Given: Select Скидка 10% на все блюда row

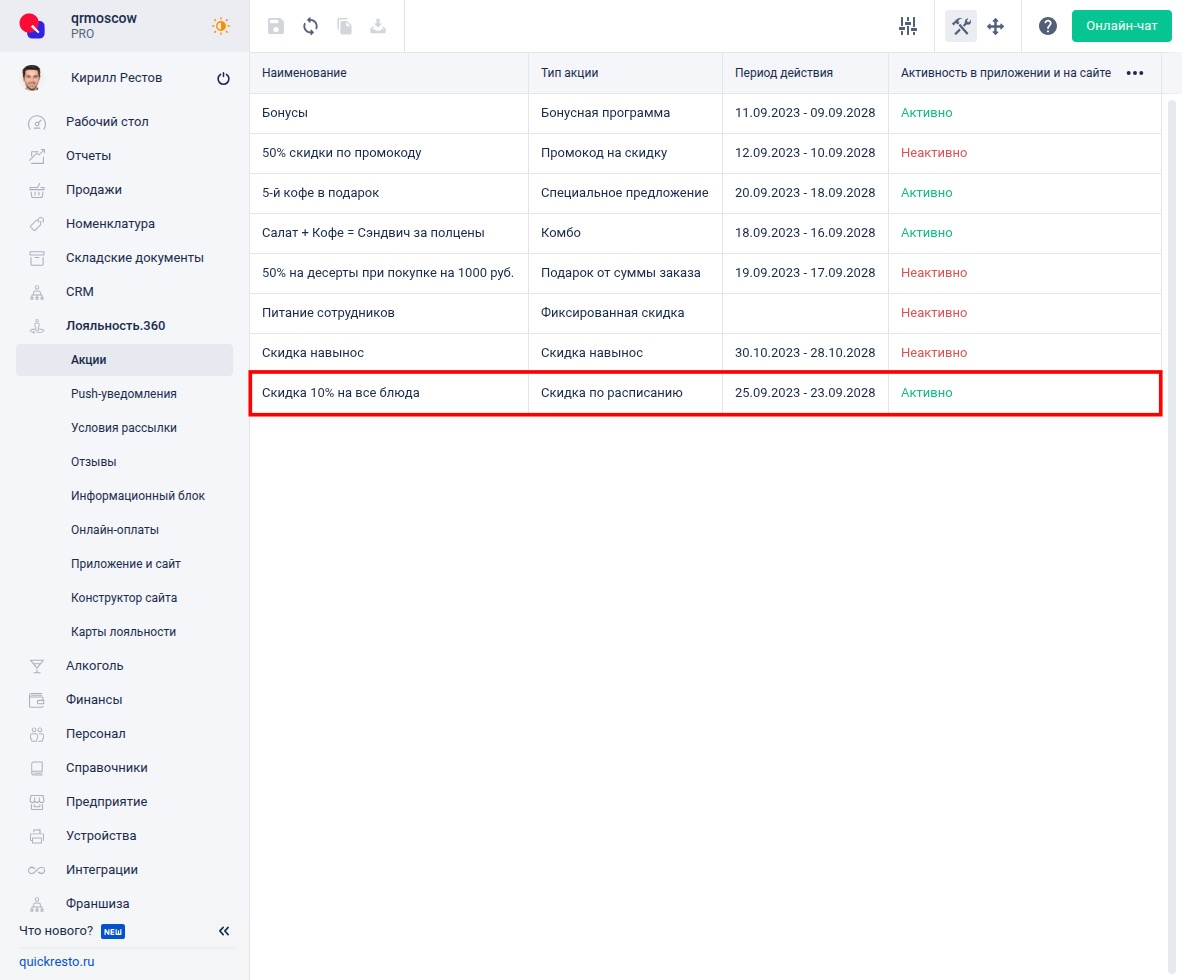Looking at the screenshot, I should pos(705,393).
